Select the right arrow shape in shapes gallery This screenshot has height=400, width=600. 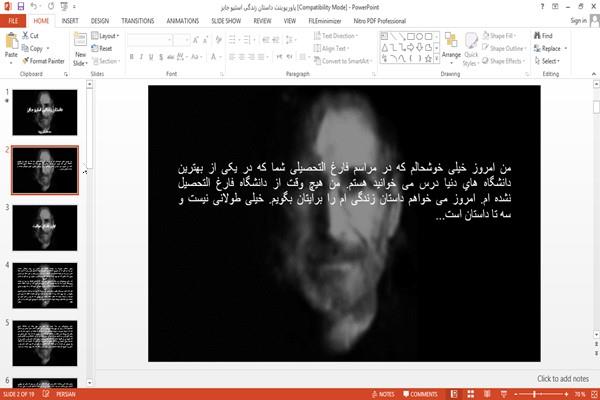click(x=411, y=47)
